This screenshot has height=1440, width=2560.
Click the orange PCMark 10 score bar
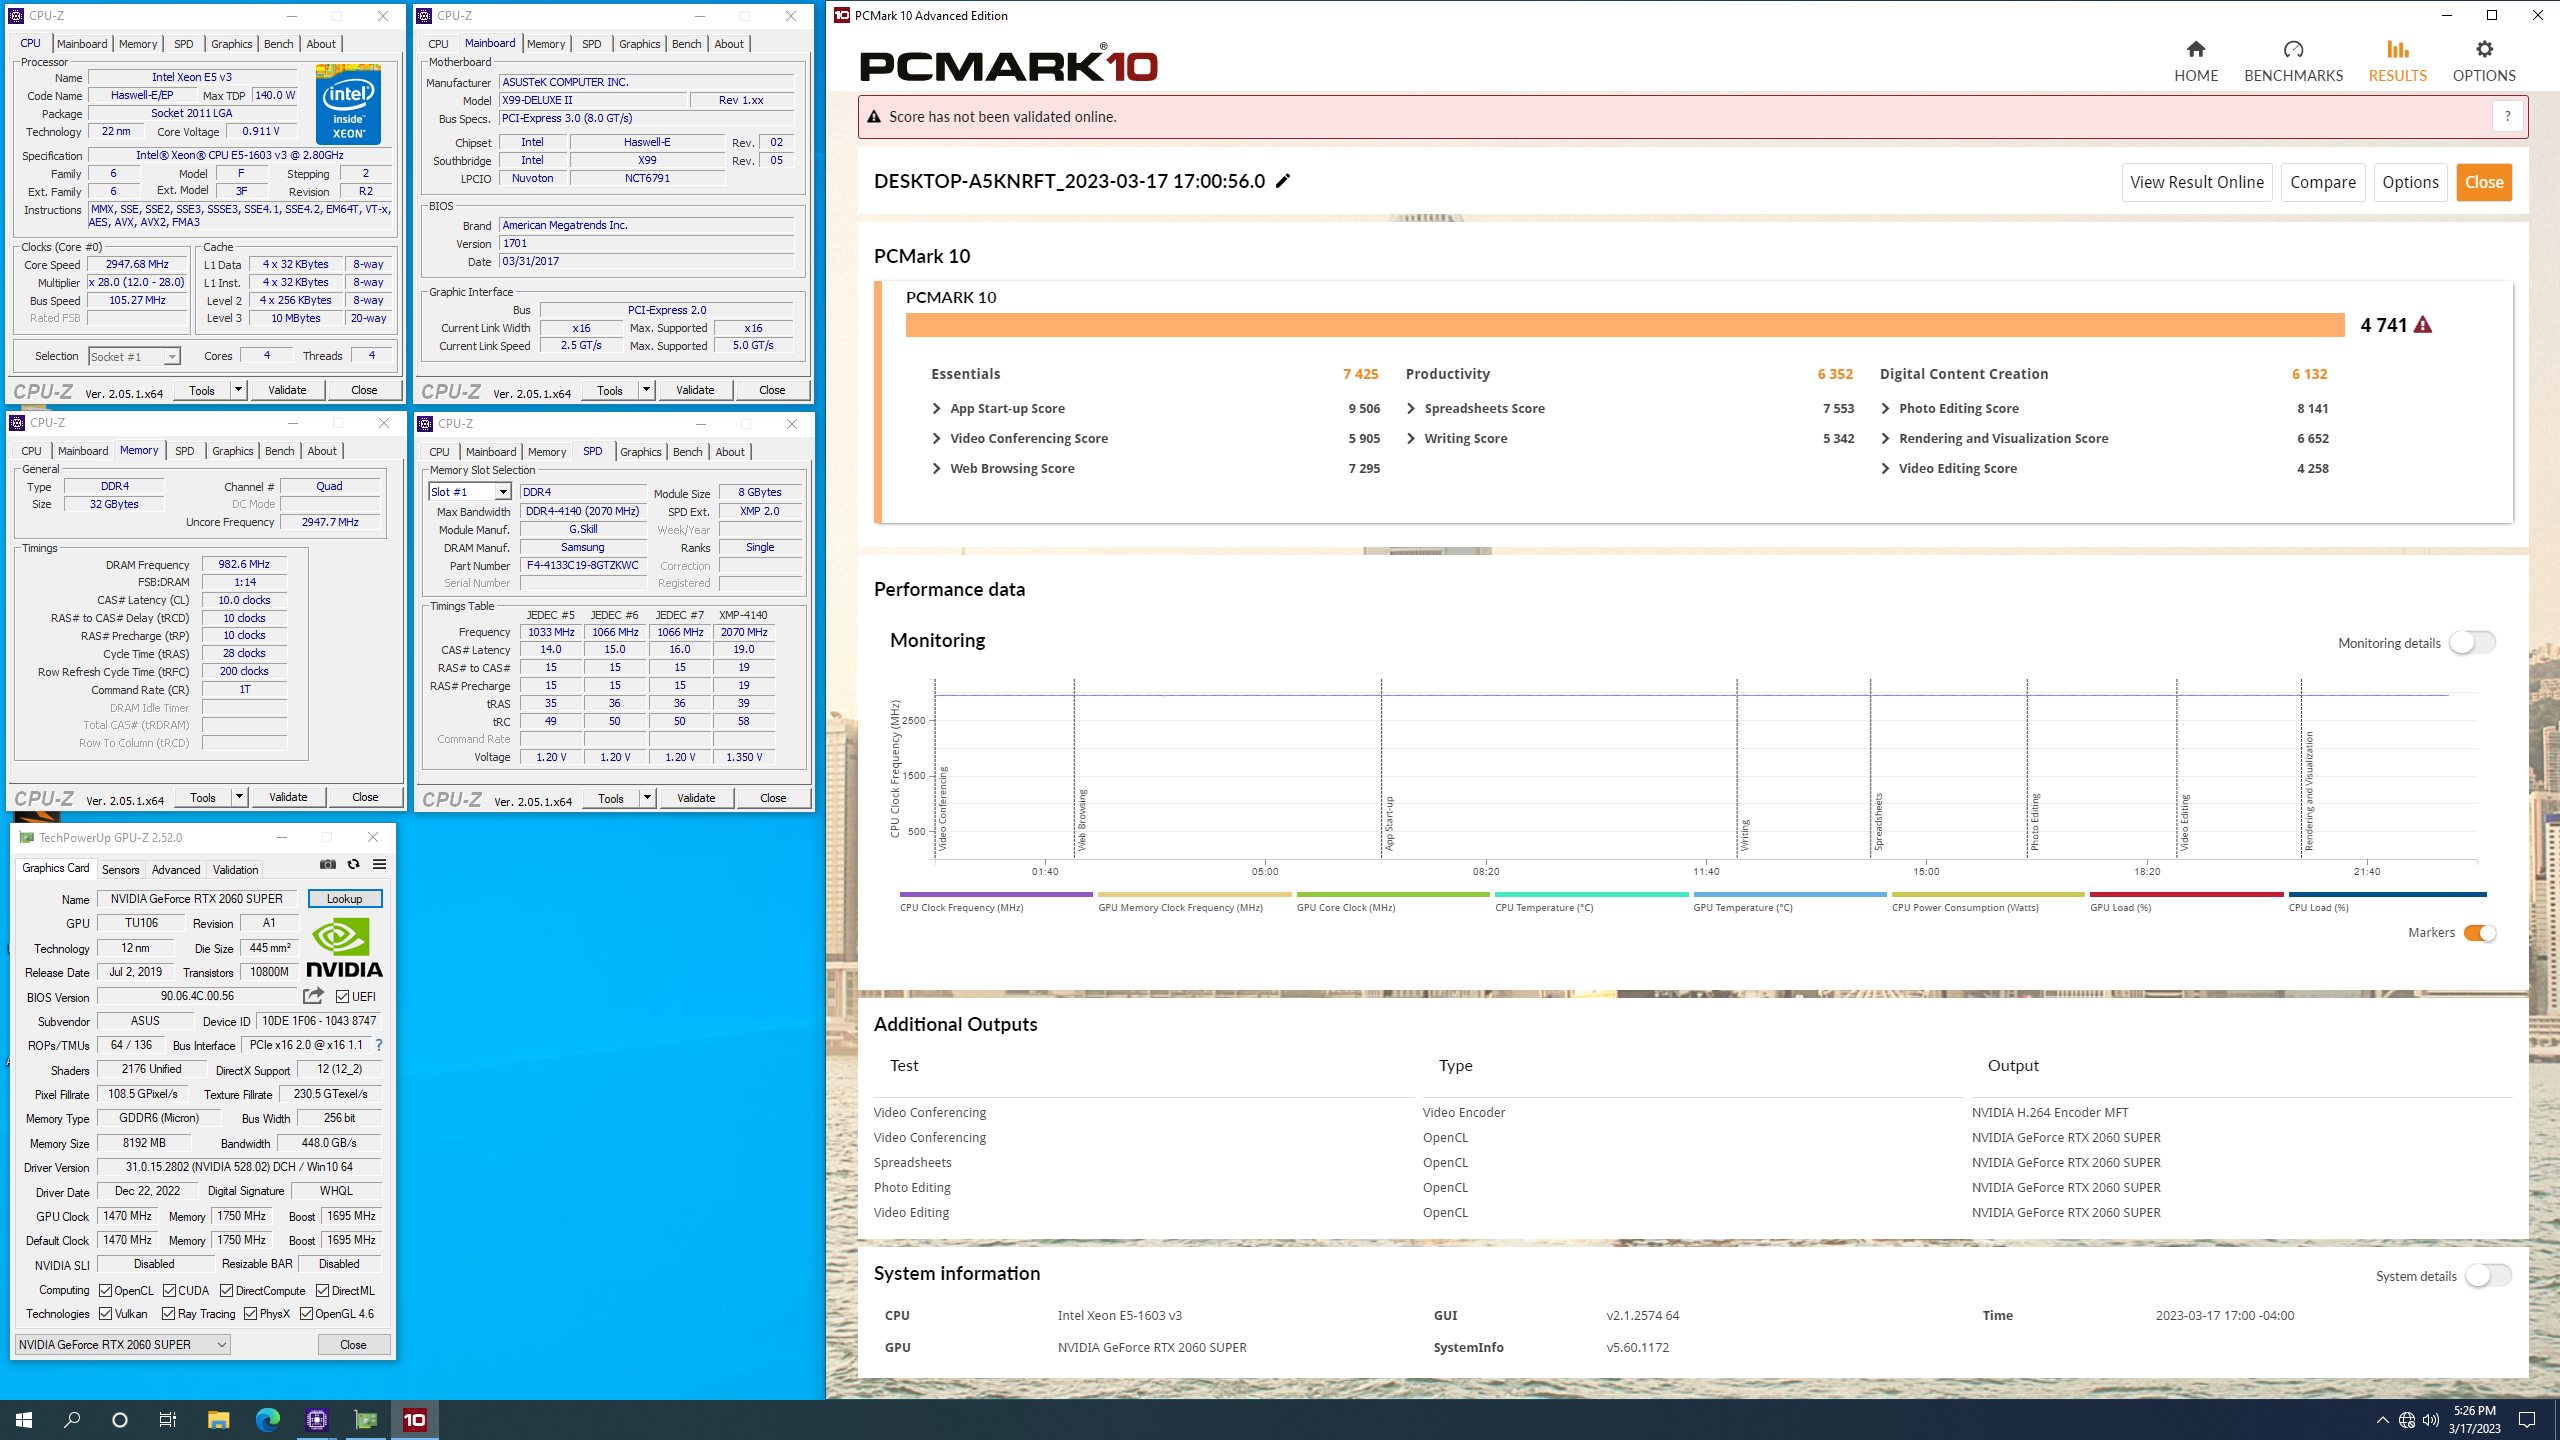[1624, 325]
